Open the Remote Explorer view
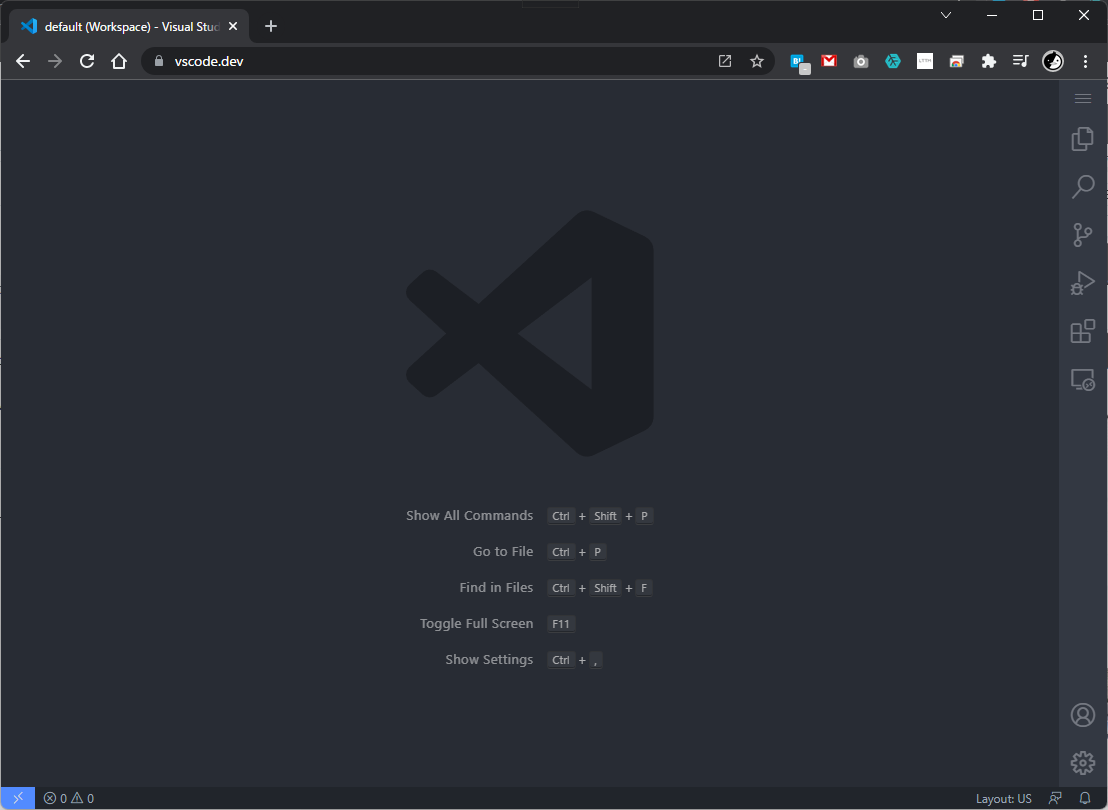1108x810 pixels. tap(1083, 380)
